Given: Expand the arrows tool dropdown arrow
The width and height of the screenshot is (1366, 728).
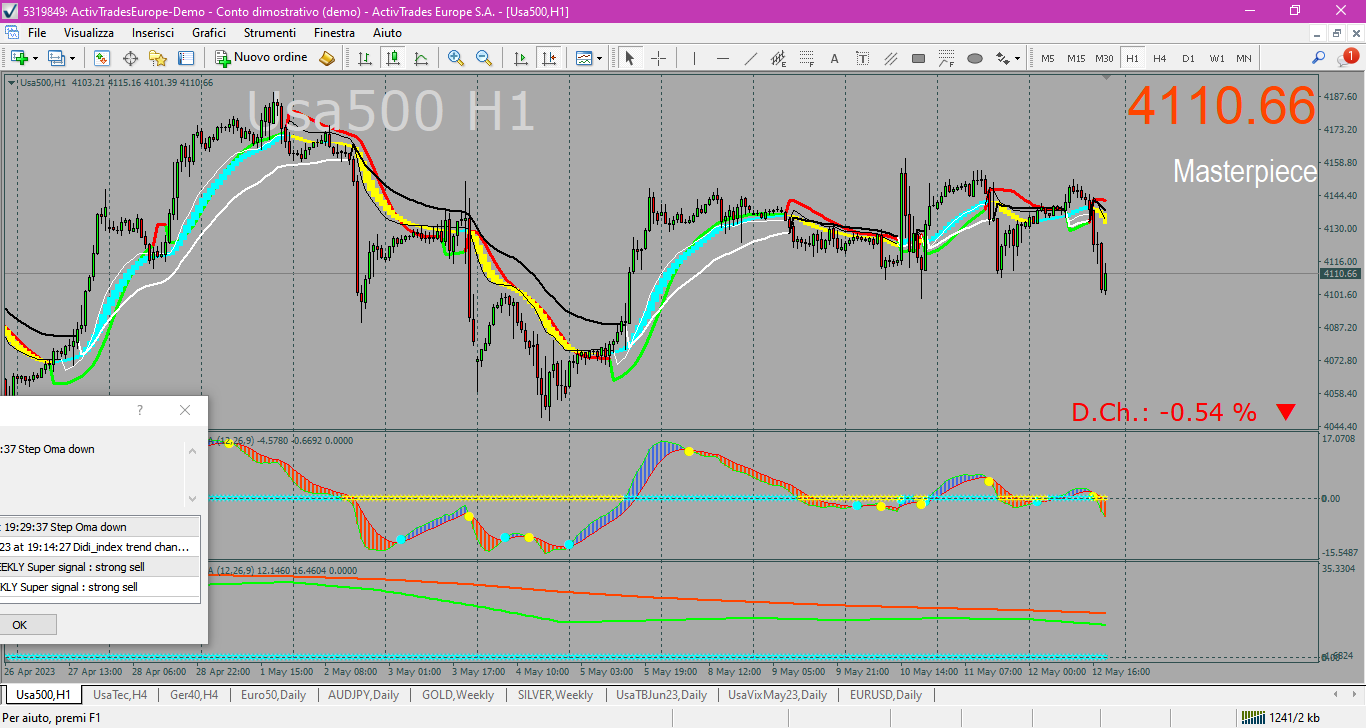Looking at the screenshot, I should coord(1018,58).
